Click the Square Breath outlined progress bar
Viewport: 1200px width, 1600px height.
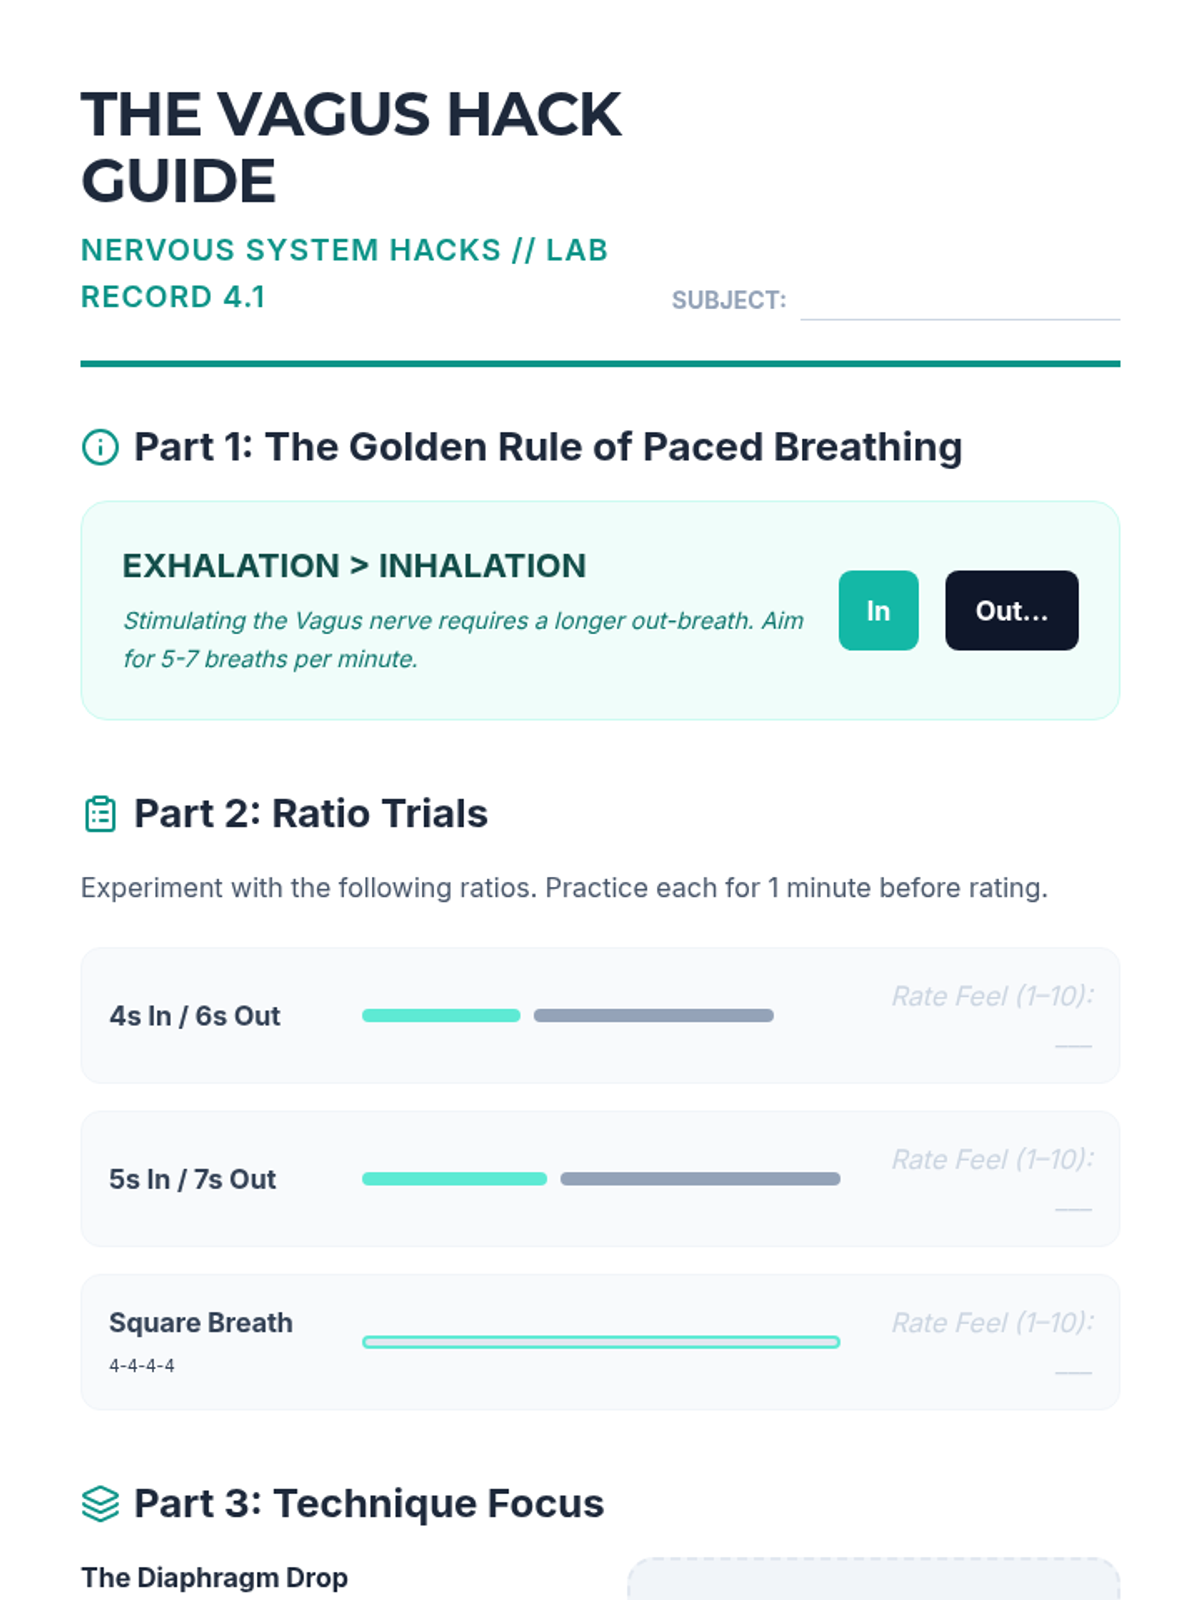tap(601, 1342)
